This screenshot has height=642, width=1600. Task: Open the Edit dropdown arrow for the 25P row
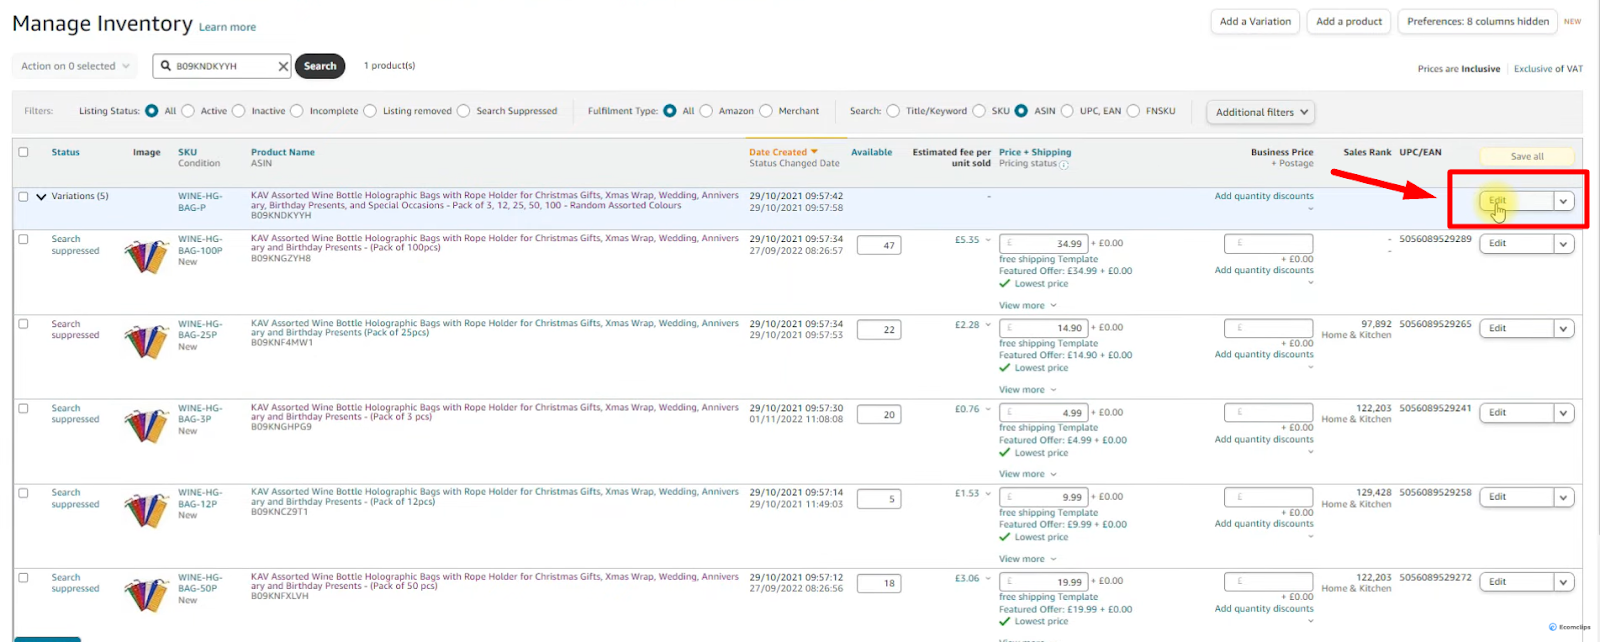1564,329
